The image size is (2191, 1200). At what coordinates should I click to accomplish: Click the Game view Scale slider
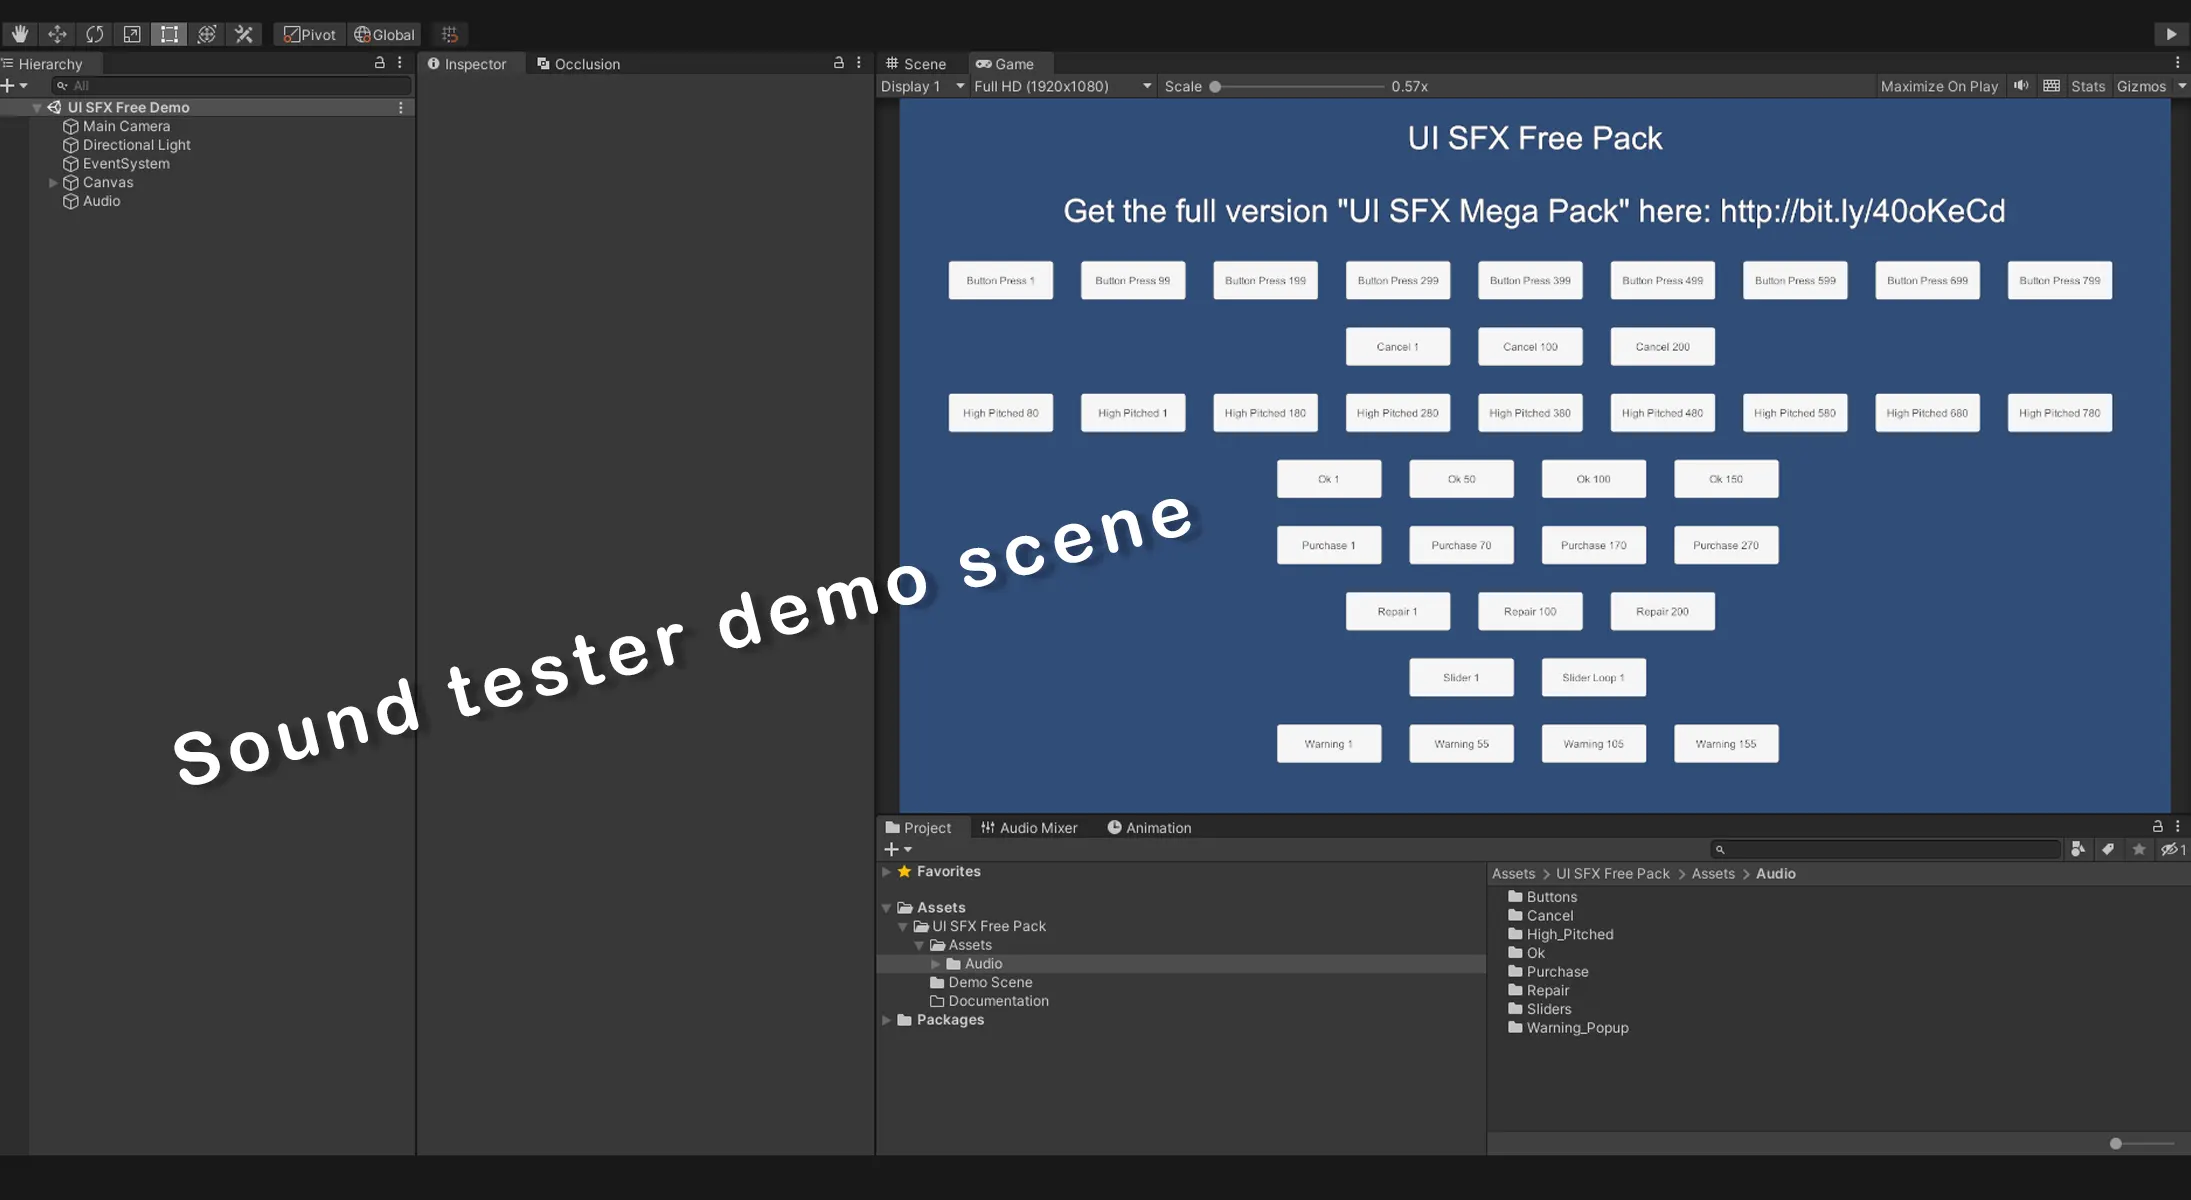click(1298, 86)
